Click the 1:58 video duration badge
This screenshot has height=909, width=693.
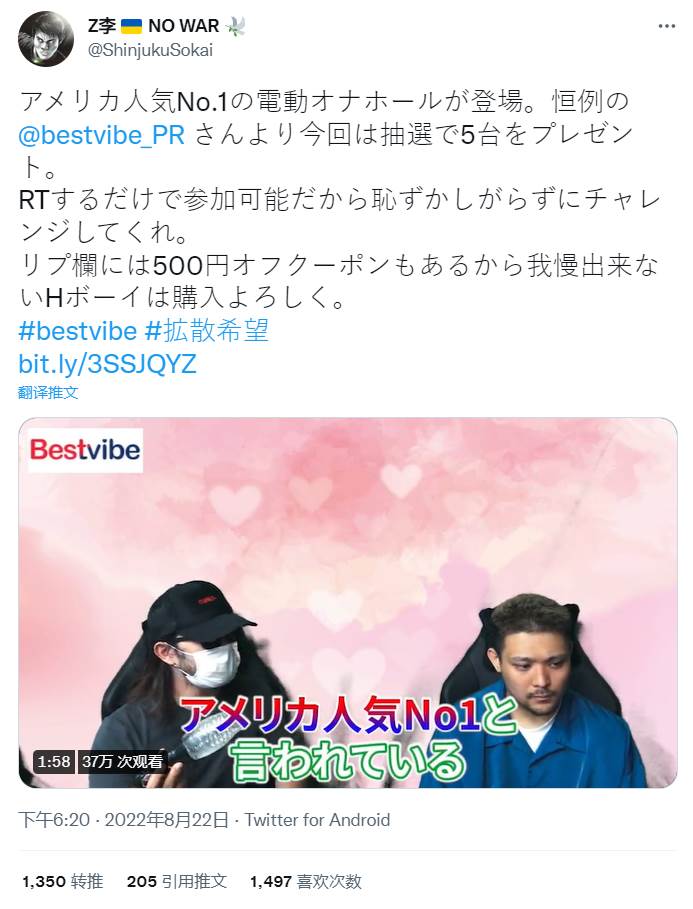tap(54, 761)
